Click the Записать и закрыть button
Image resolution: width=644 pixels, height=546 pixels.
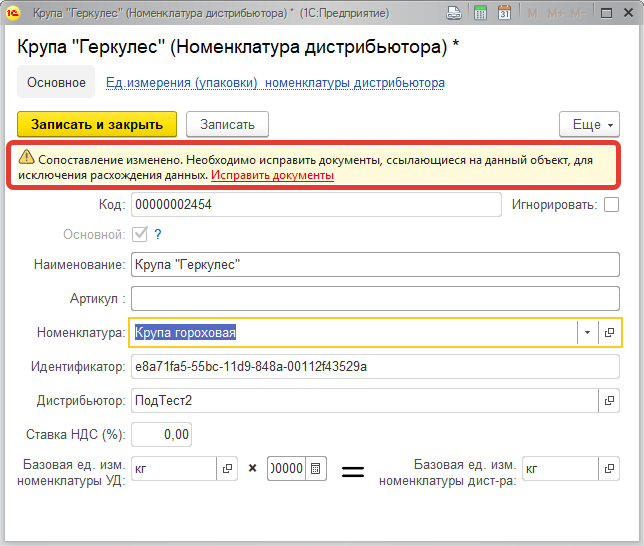(x=97, y=124)
